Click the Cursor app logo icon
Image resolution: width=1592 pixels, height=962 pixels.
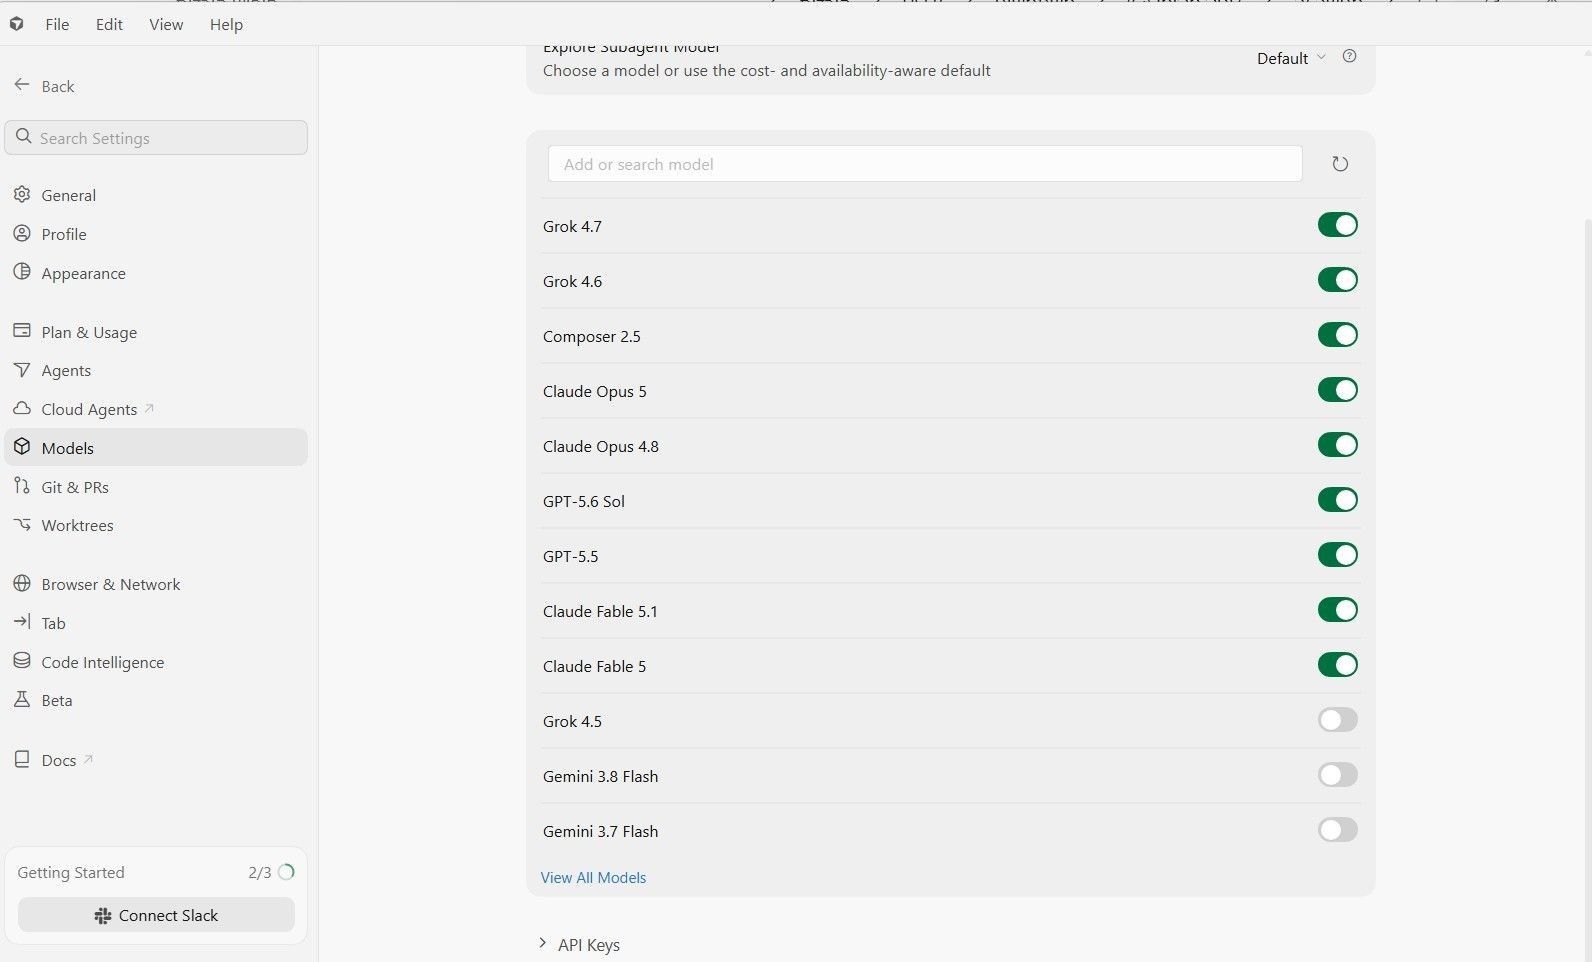coord(16,24)
